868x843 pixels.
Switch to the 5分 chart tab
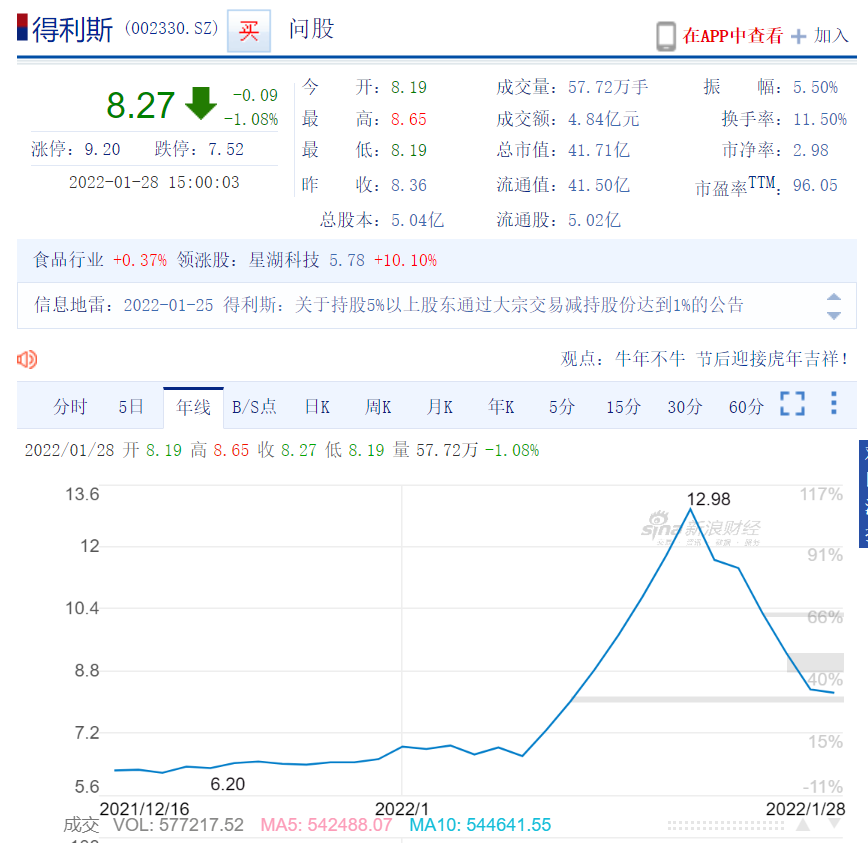click(562, 407)
